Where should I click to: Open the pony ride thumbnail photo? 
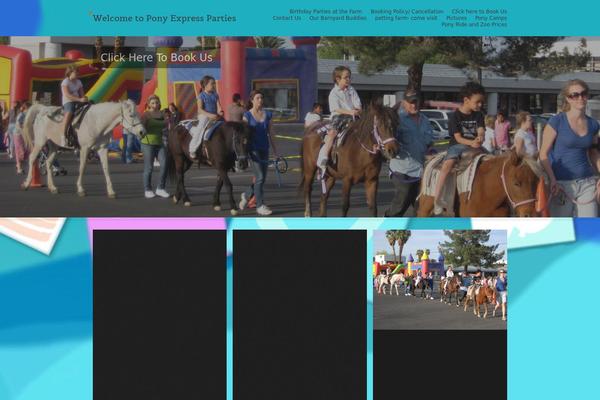(440, 280)
